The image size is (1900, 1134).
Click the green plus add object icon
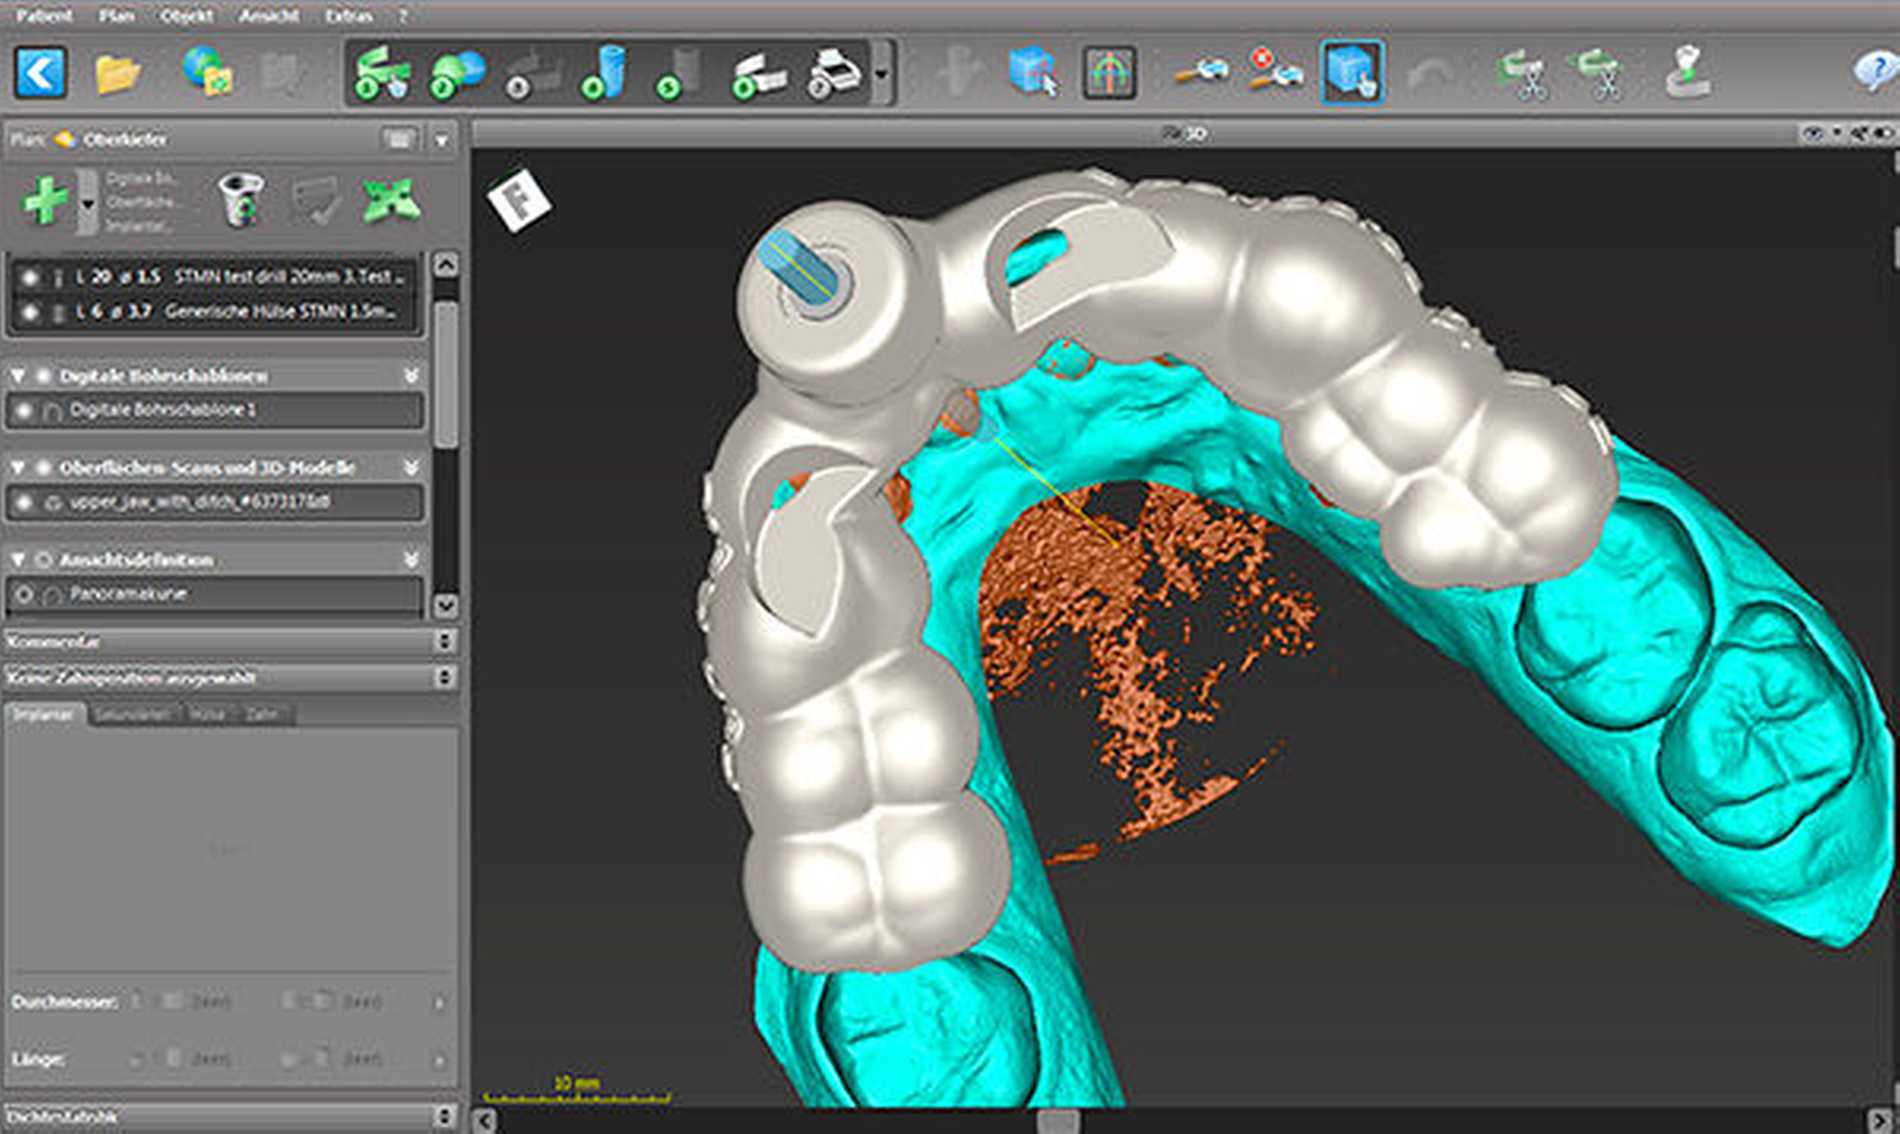click(x=45, y=200)
